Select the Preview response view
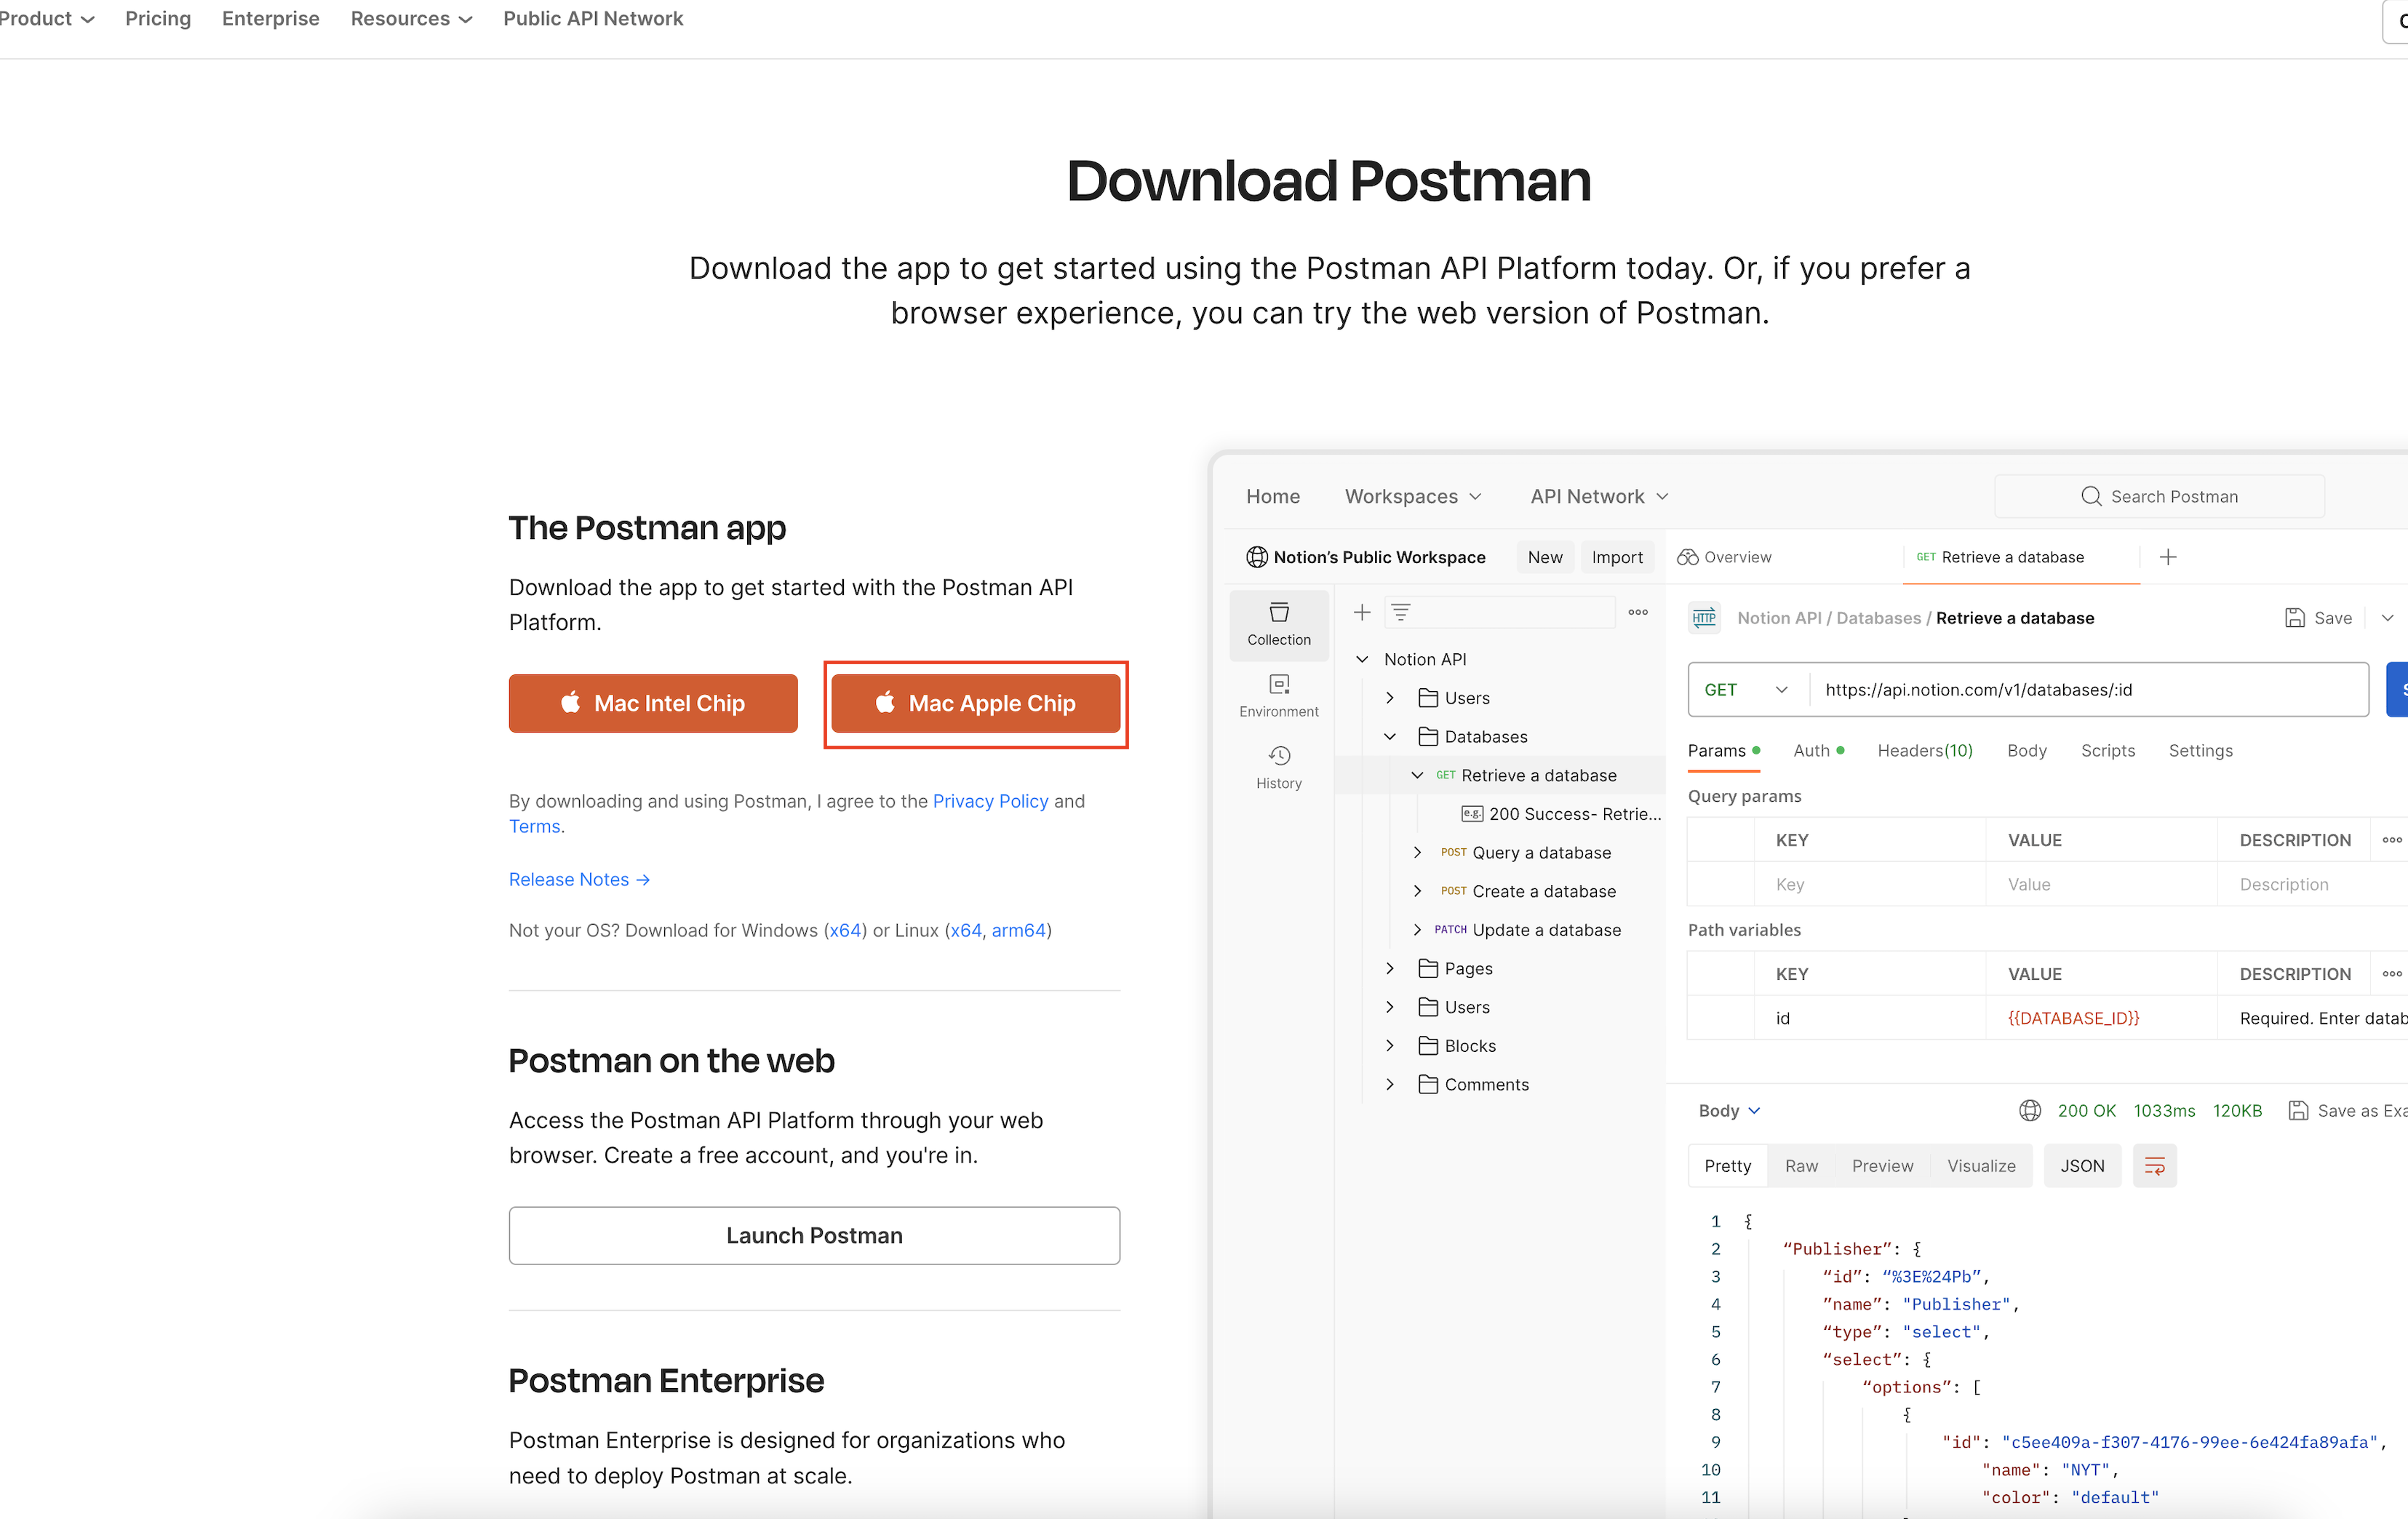 [x=1882, y=1166]
